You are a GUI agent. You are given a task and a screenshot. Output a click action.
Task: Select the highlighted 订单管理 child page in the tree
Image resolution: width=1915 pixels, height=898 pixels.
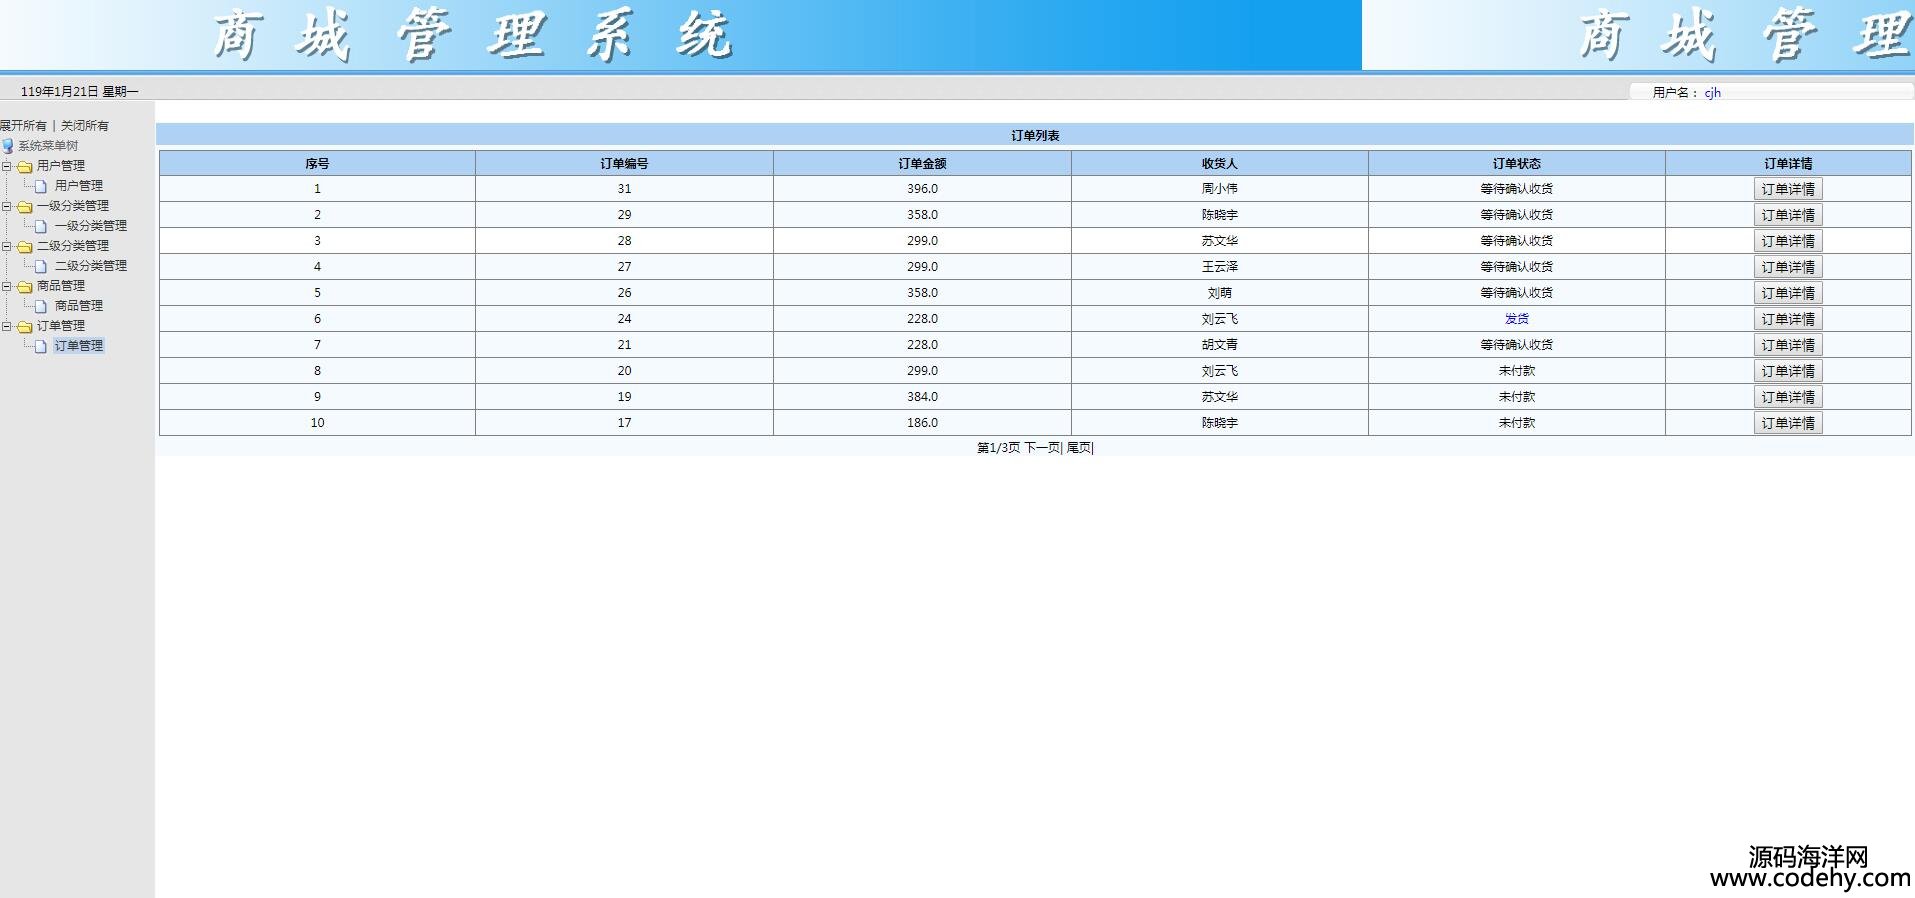[78, 346]
